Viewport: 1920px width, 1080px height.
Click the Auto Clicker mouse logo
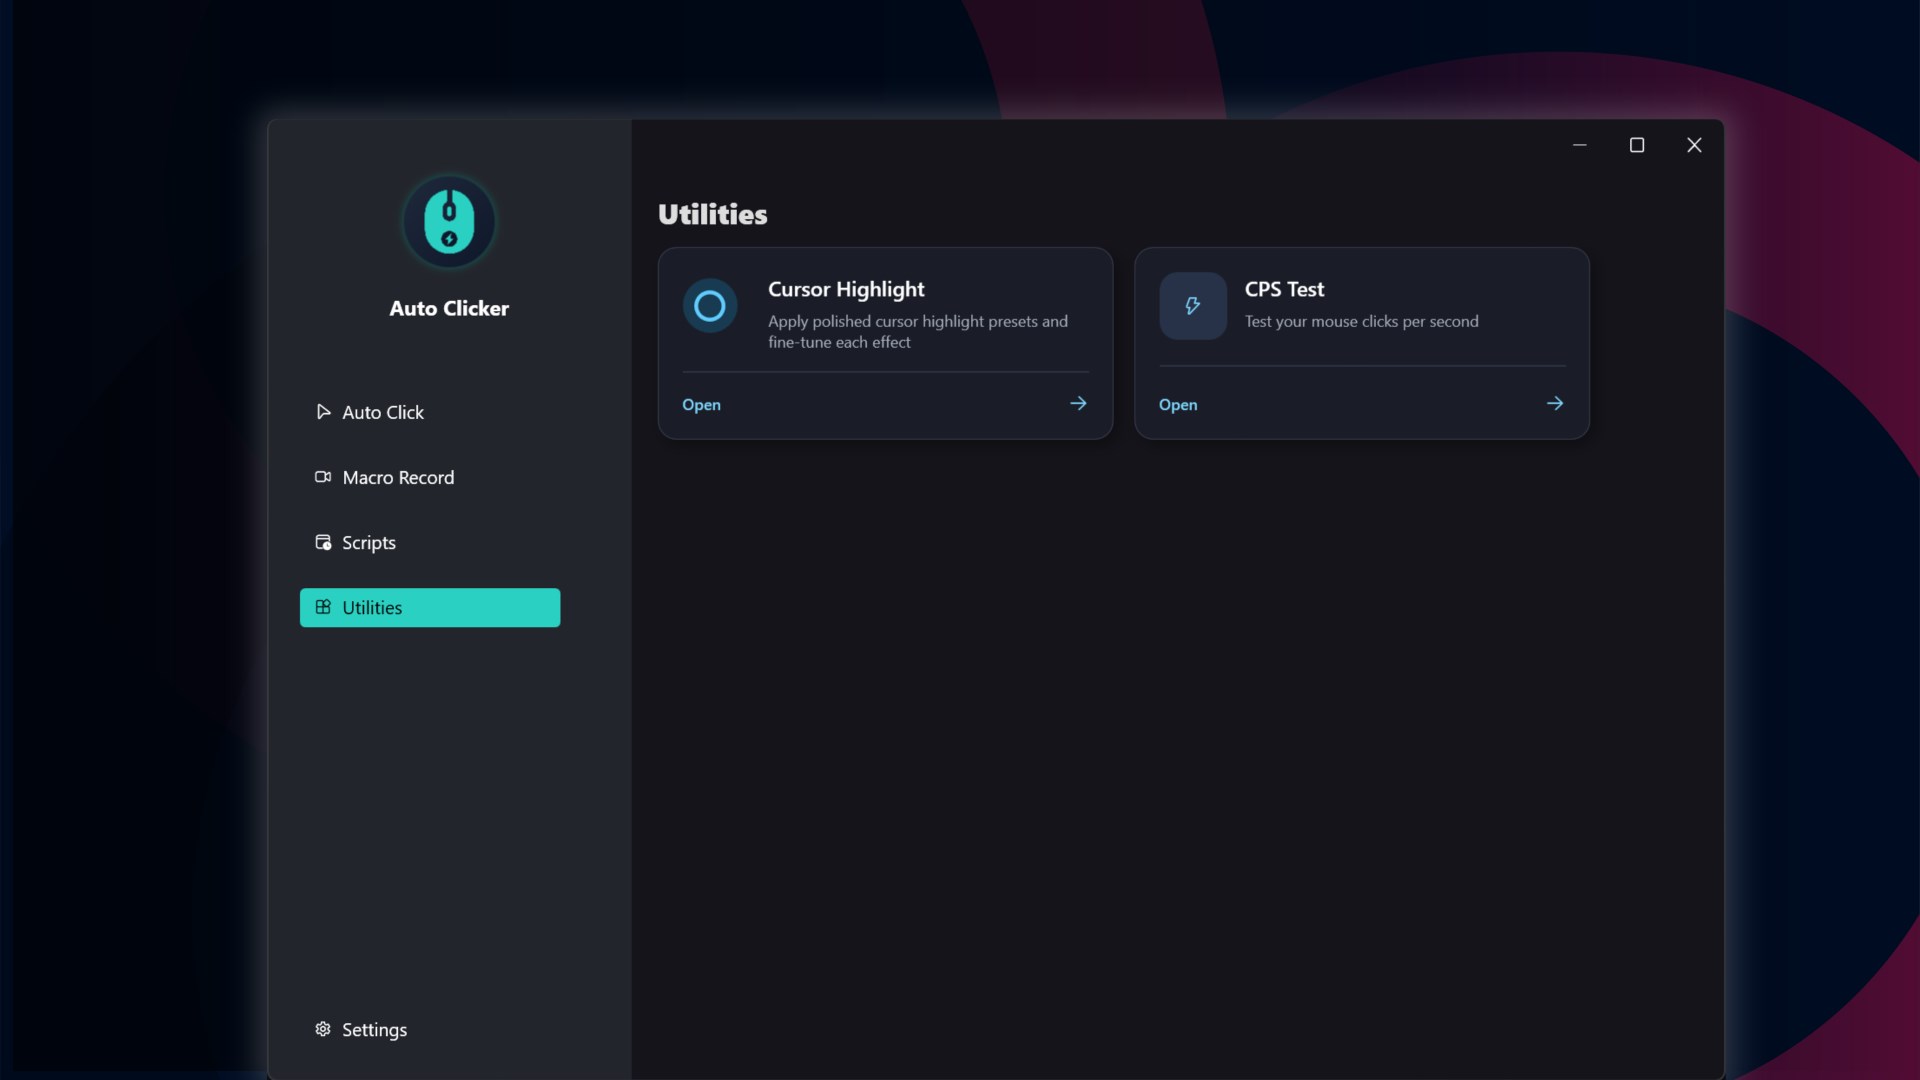click(x=449, y=222)
